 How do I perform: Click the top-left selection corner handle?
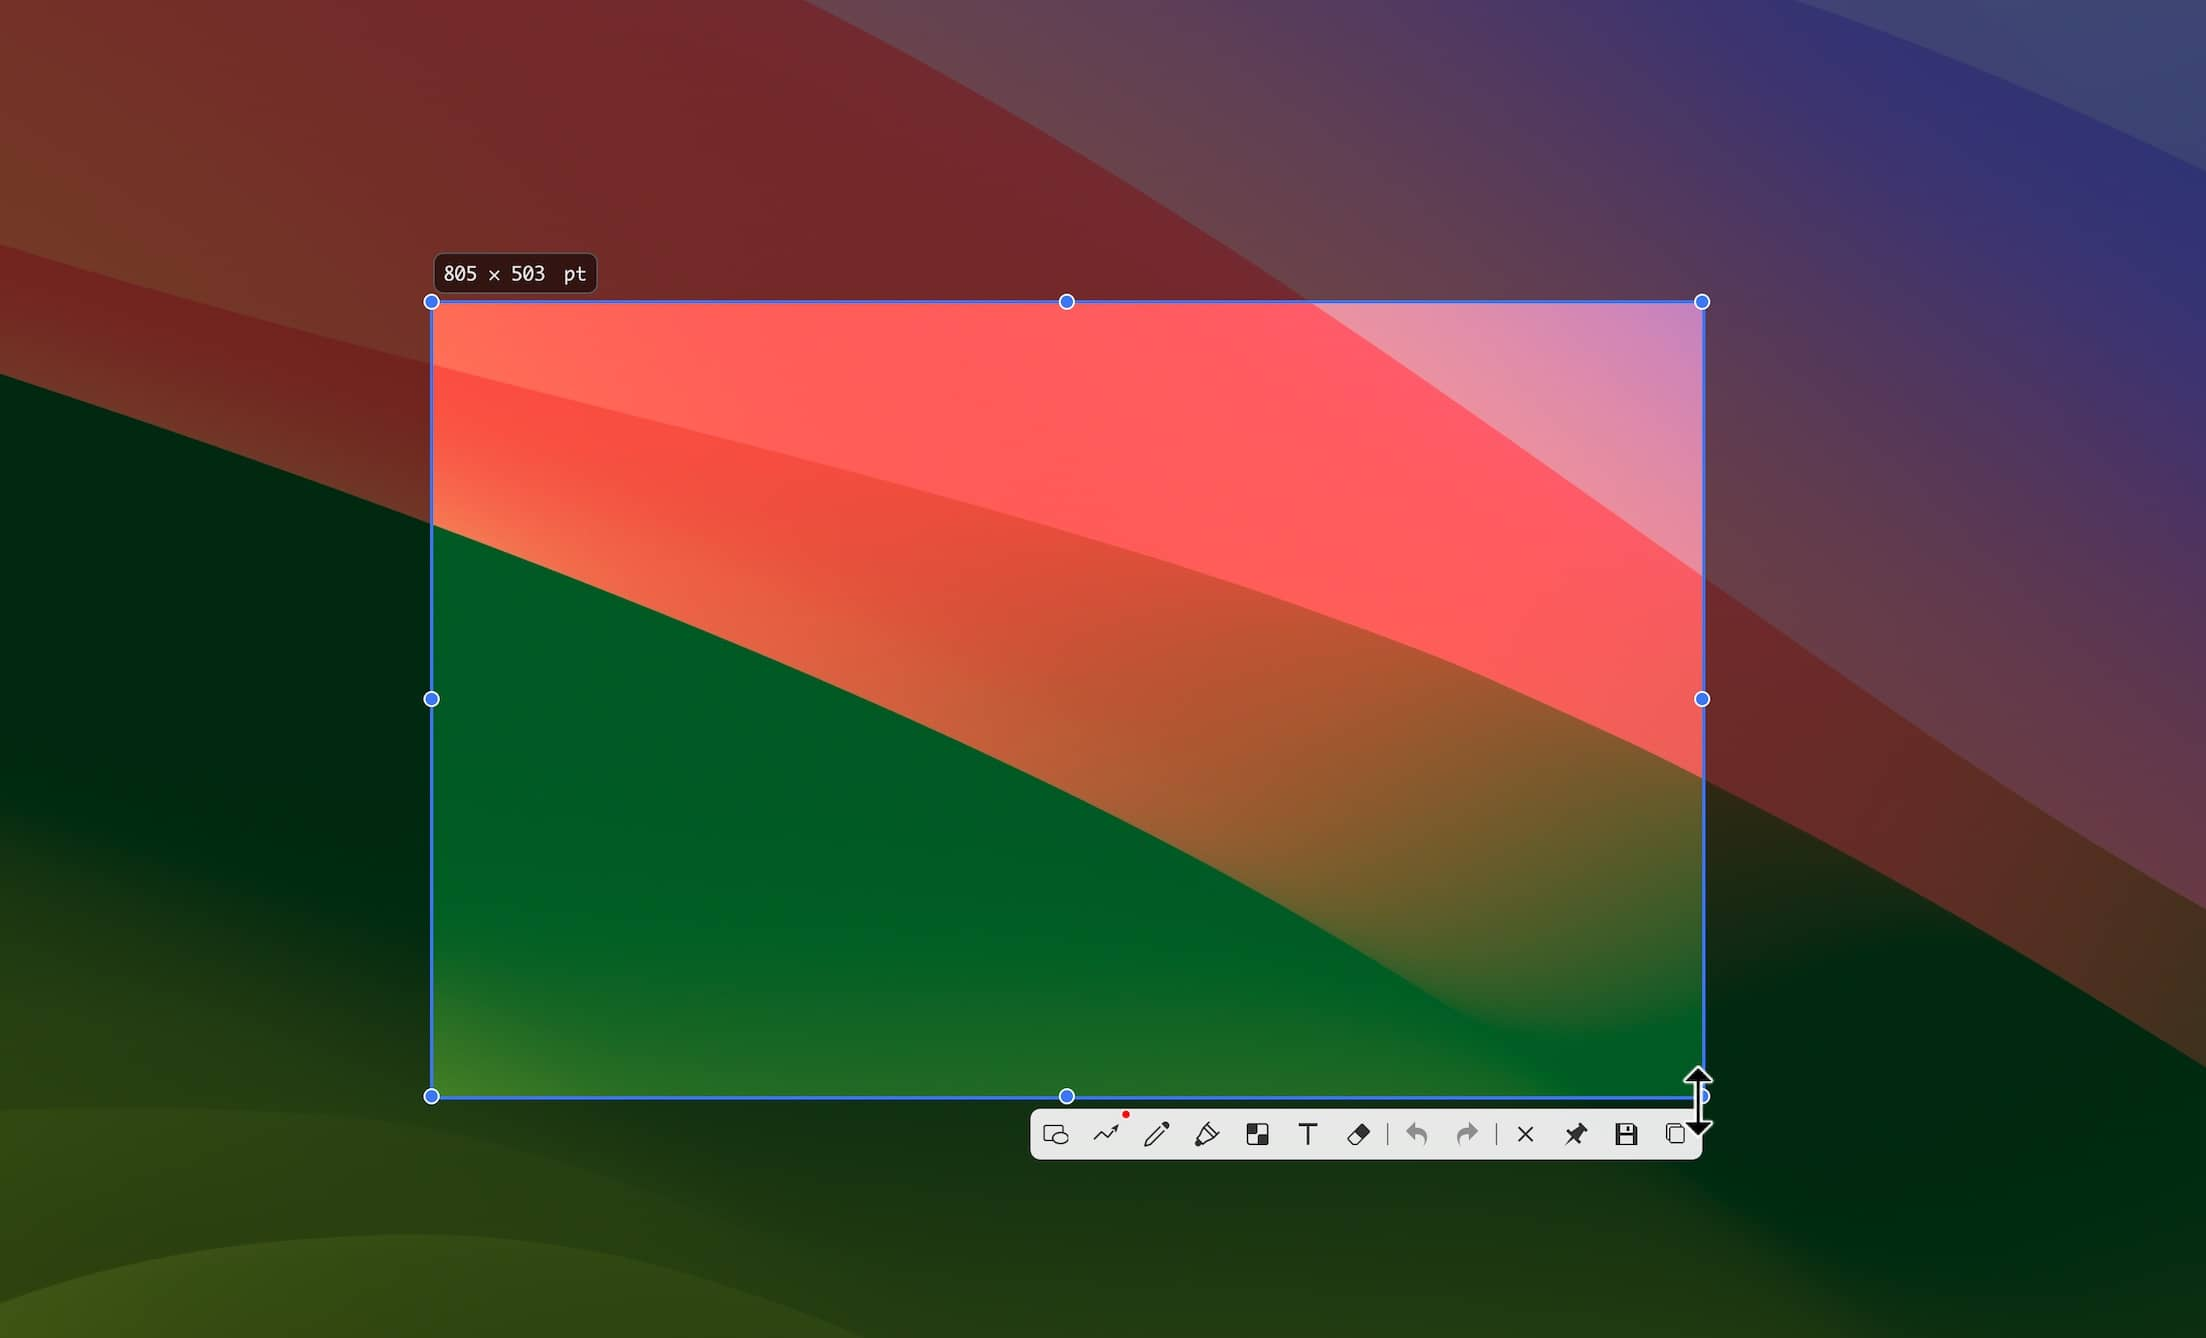pos(432,302)
